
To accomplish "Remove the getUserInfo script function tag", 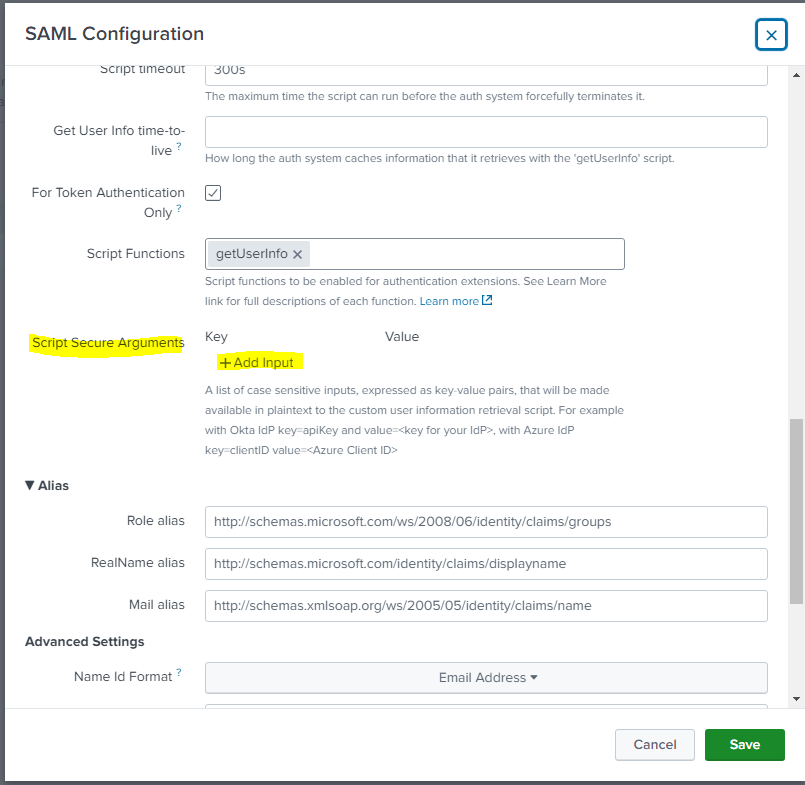I will tap(297, 254).
